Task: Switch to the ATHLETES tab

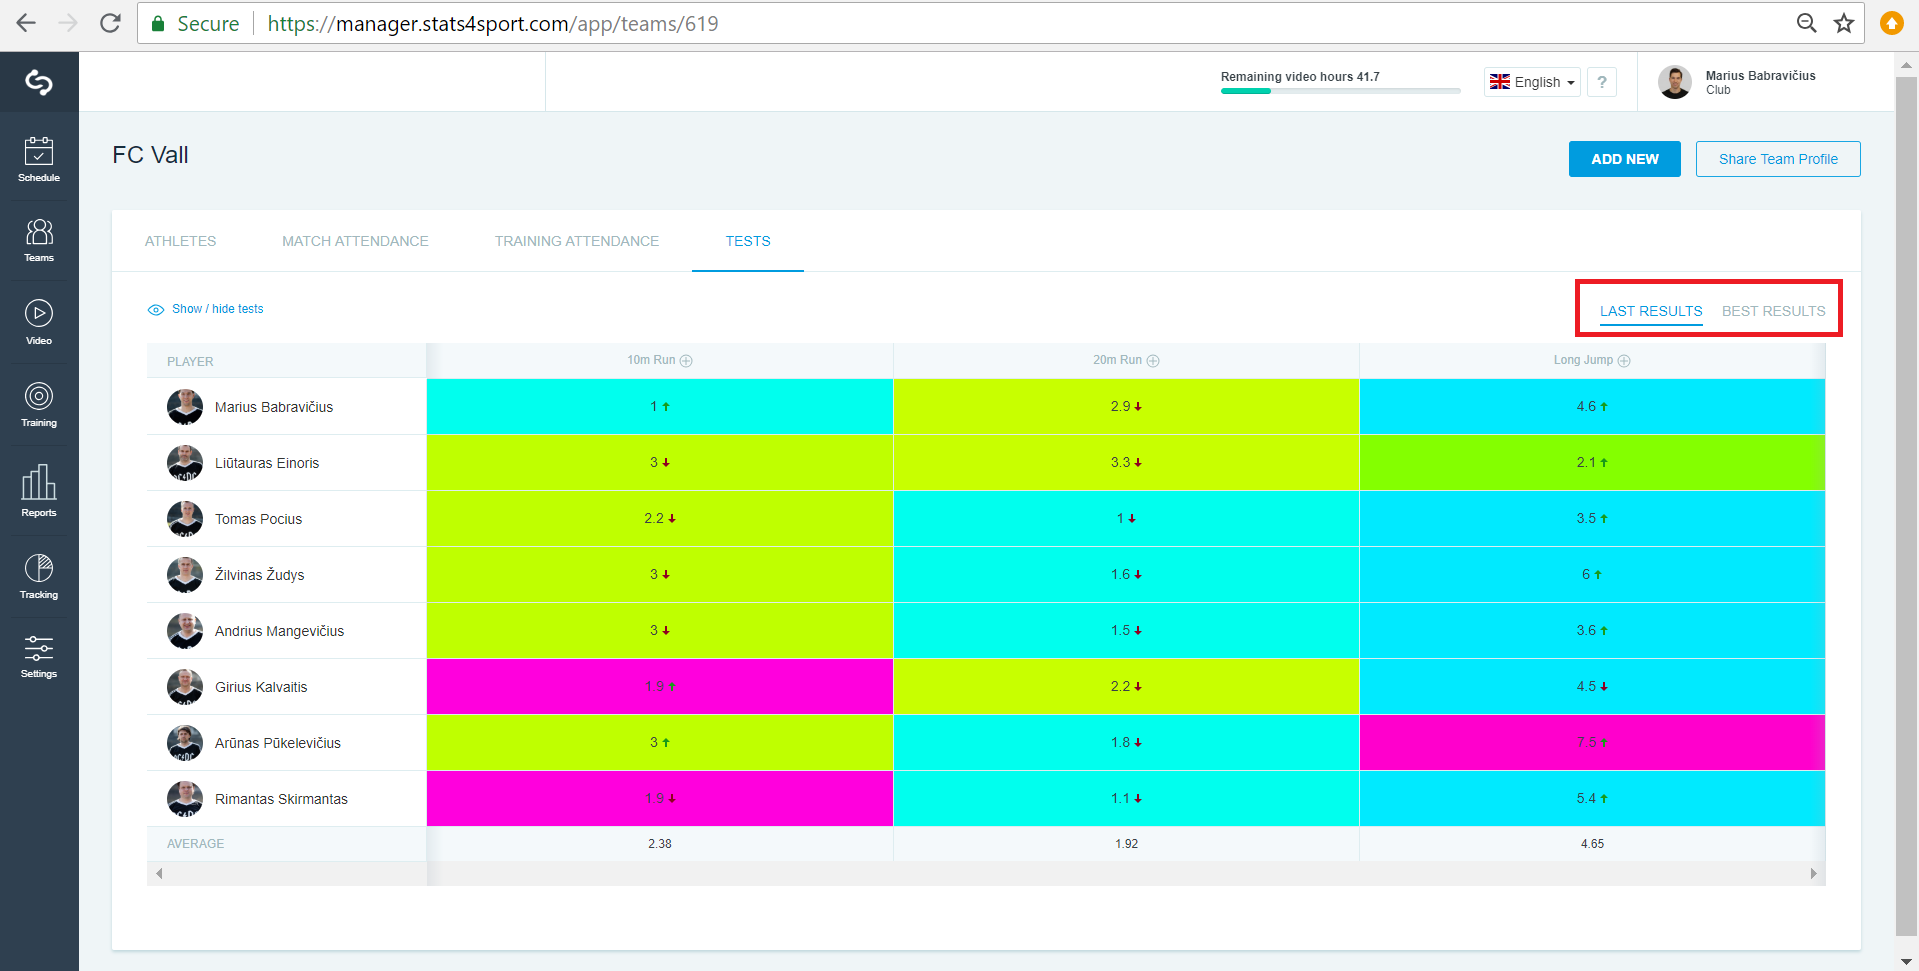Action: pos(180,241)
